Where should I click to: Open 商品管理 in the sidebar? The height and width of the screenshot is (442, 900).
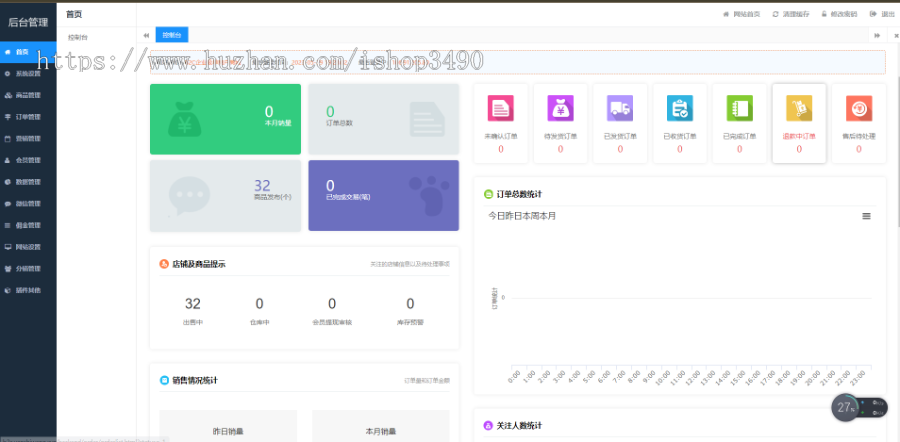pyautogui.click(x=28, y=95)
